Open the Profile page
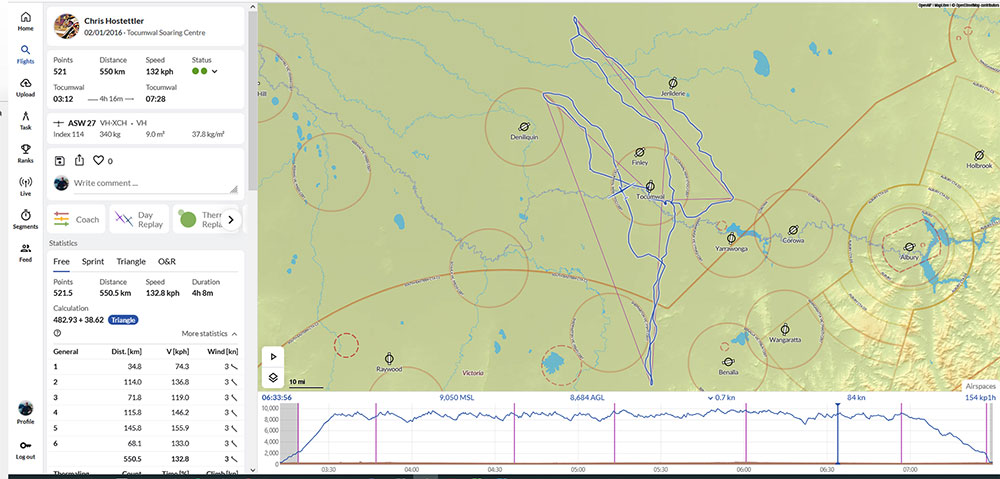The width and height of the screenshot is (1000, 479). pyautogui.click(x=26, y=413)
